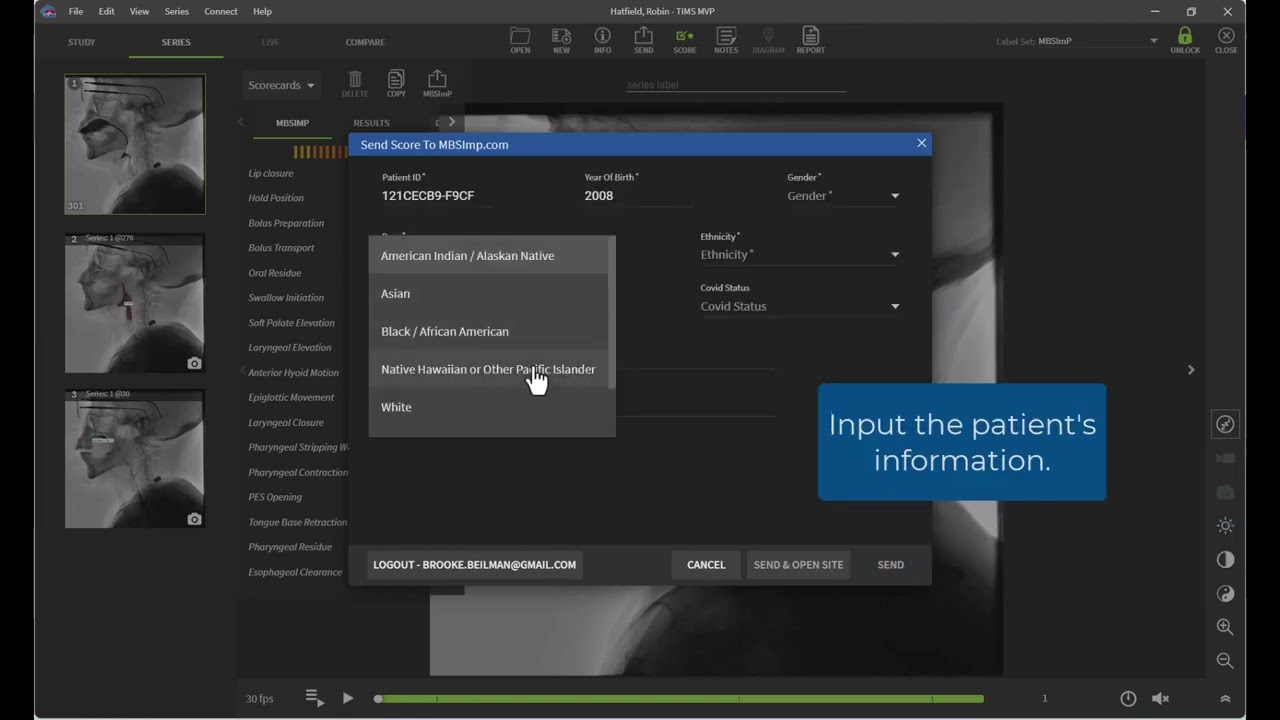Open the Series menu

click(x=176, y=11)
